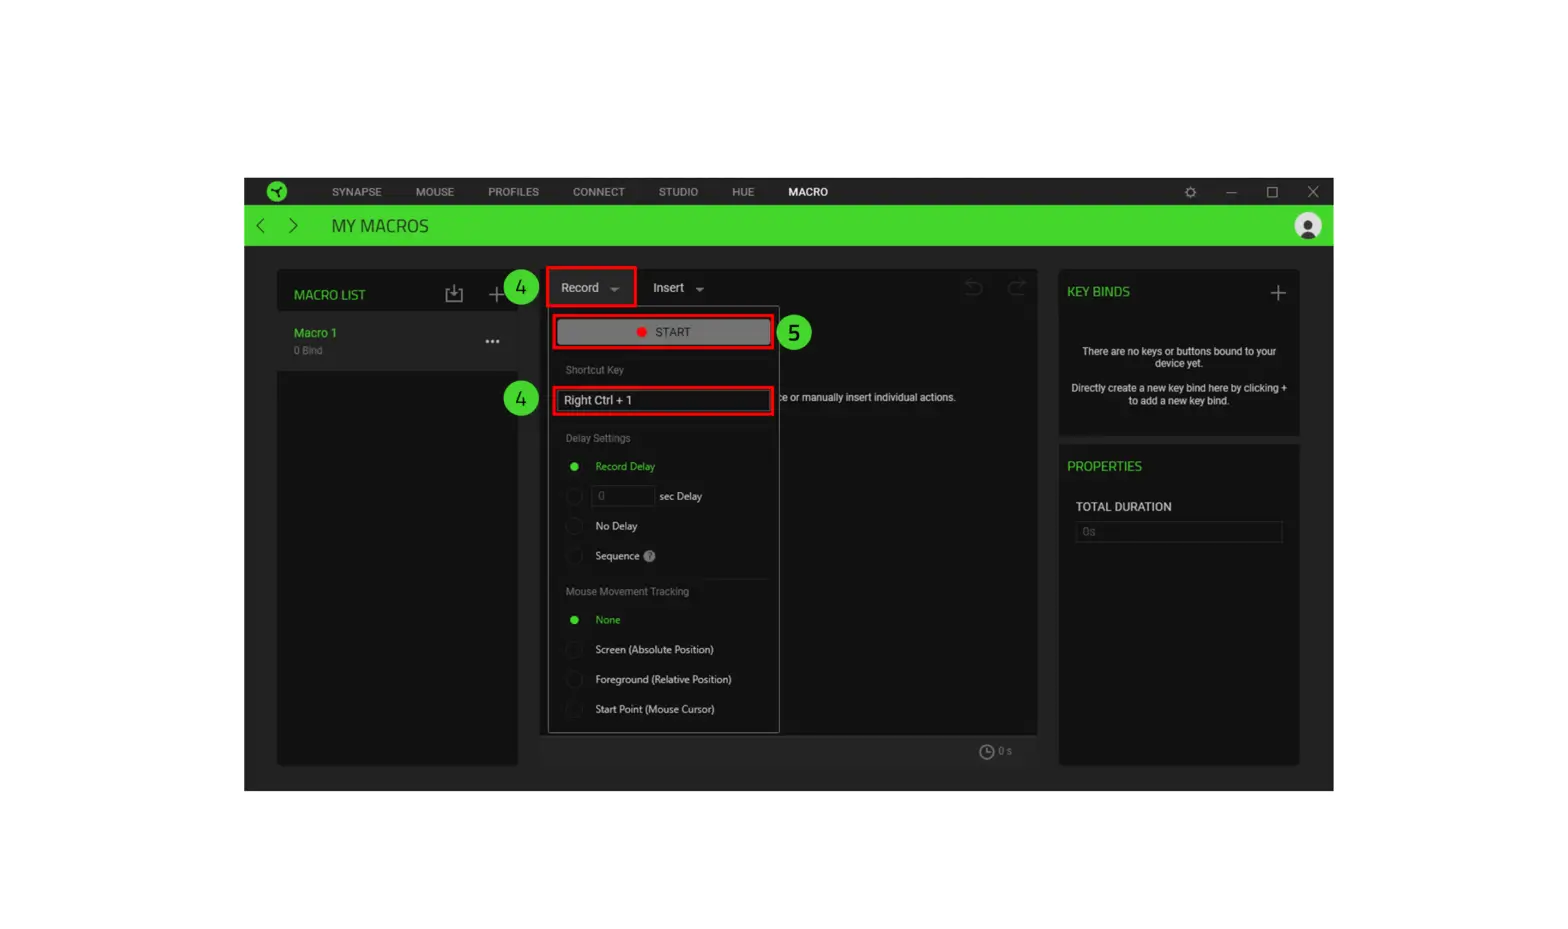Open the Insert dropdown
This screenshot has height=929, width=1568.
[678, 288]
